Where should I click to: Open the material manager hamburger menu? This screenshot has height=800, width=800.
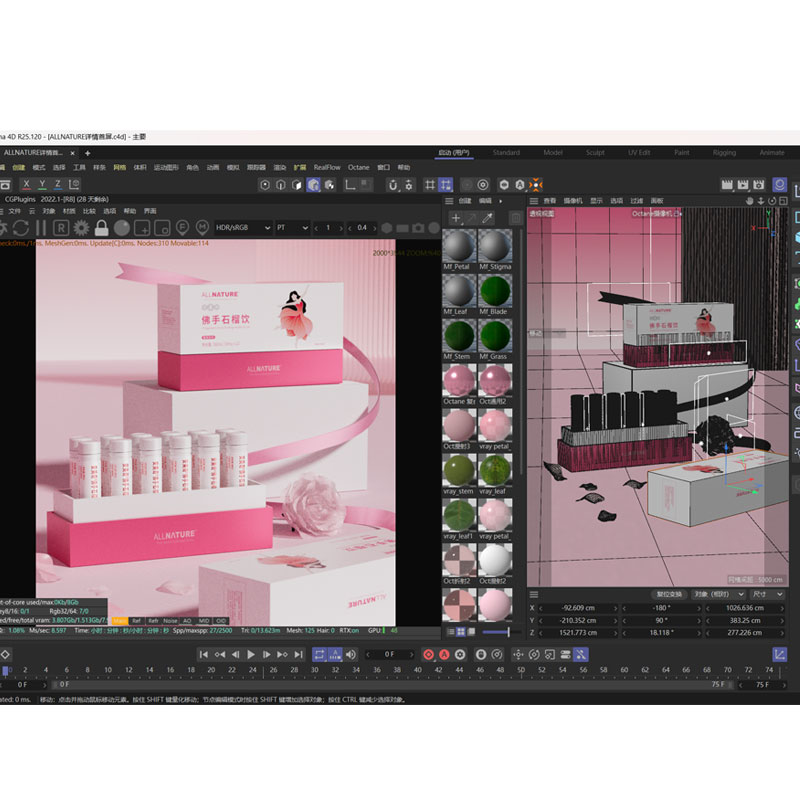[x=449, y=201]
